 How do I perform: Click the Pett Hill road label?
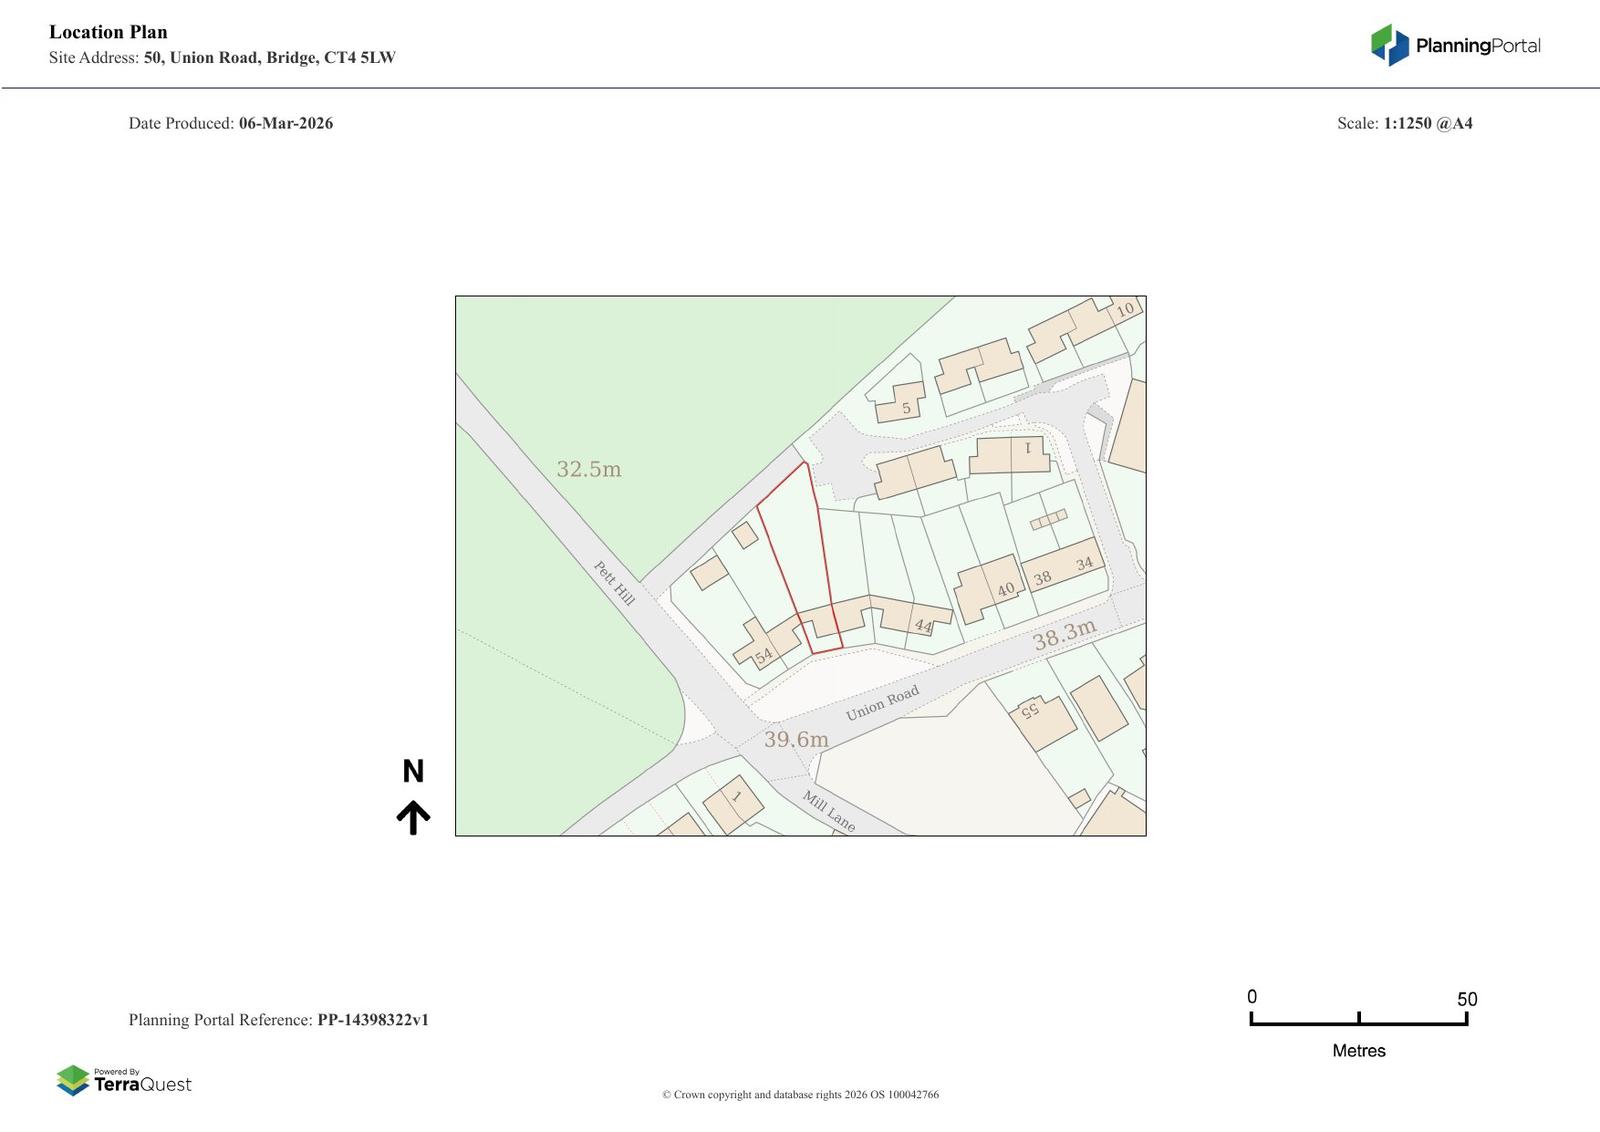614,582
